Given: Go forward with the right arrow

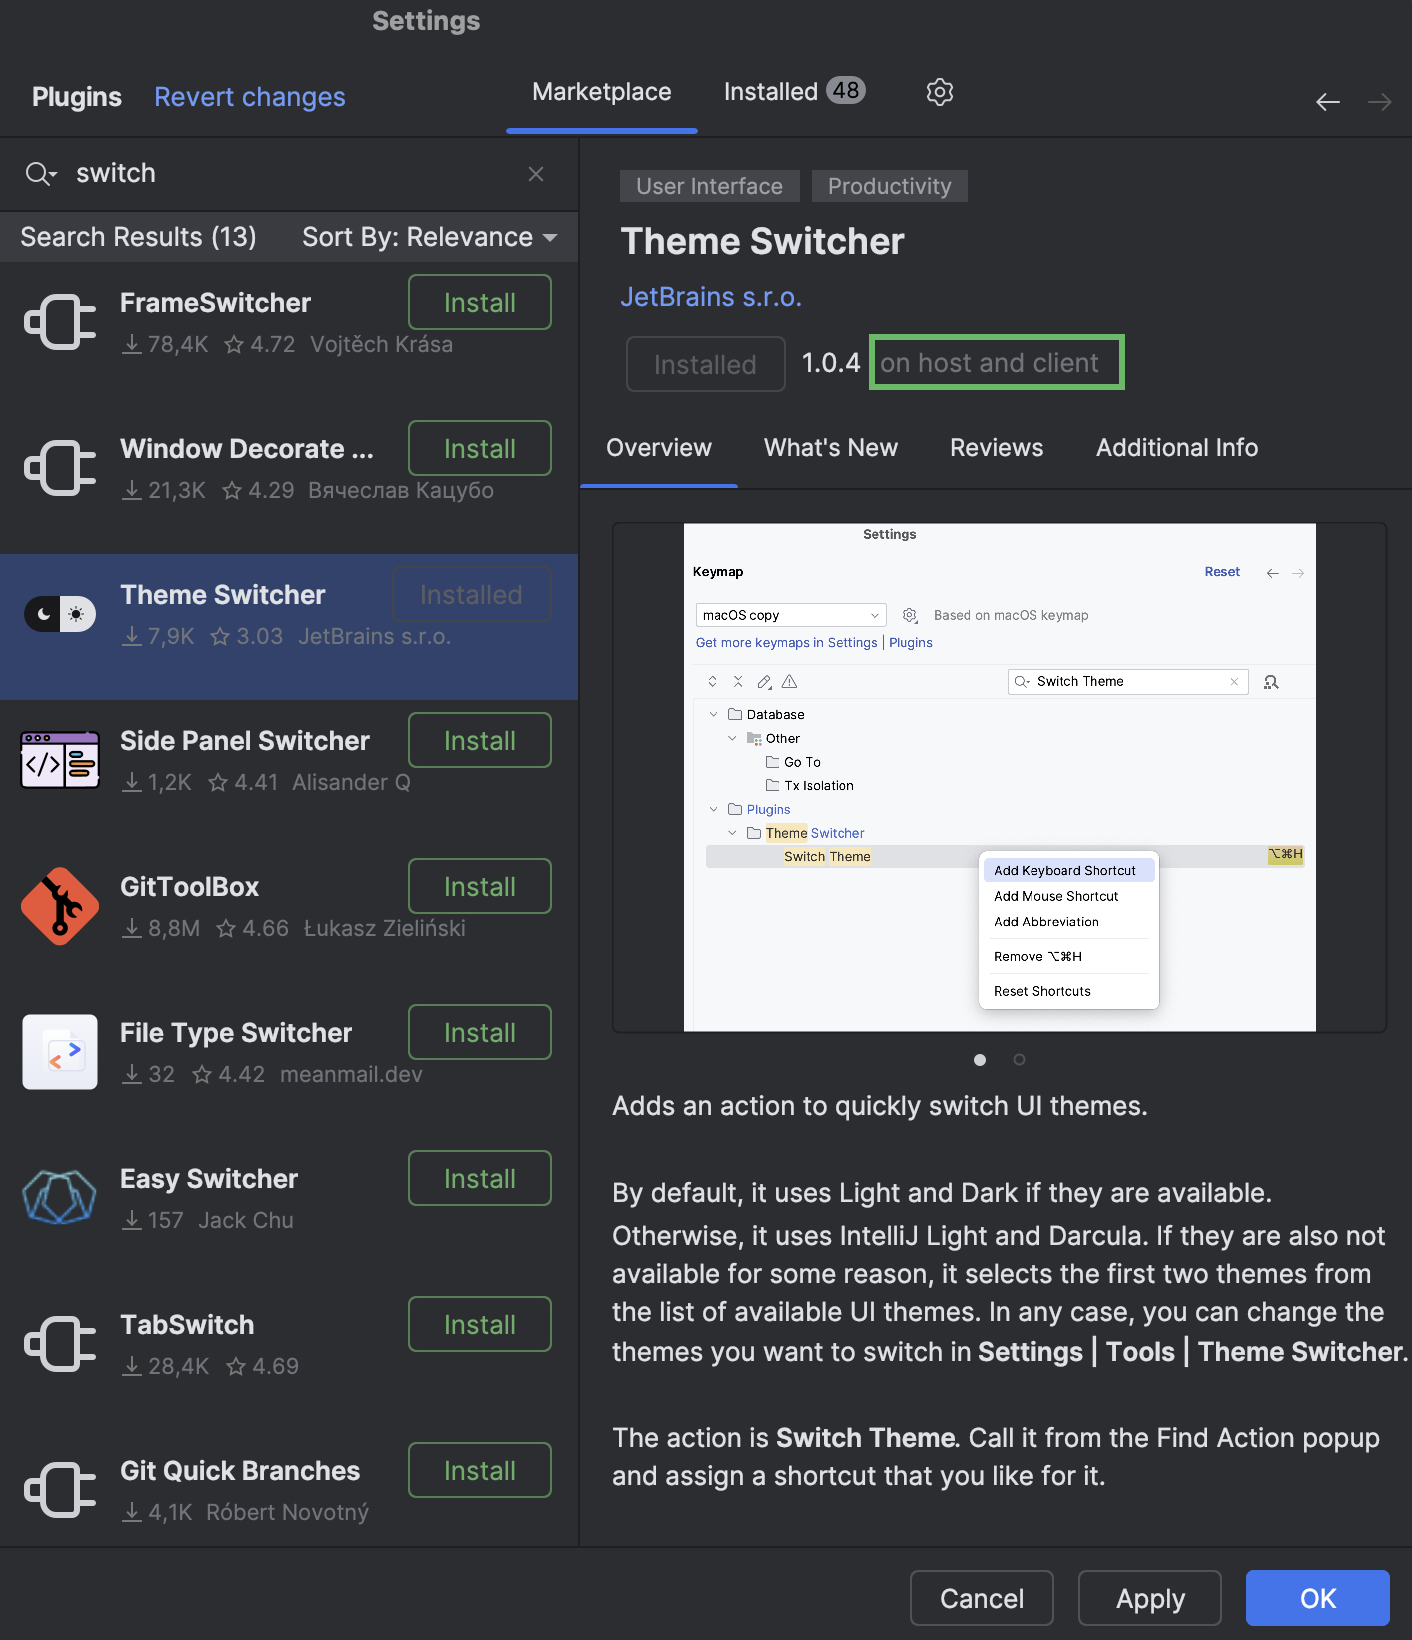Looking at the screenshot, I should tap(1380, 102).
